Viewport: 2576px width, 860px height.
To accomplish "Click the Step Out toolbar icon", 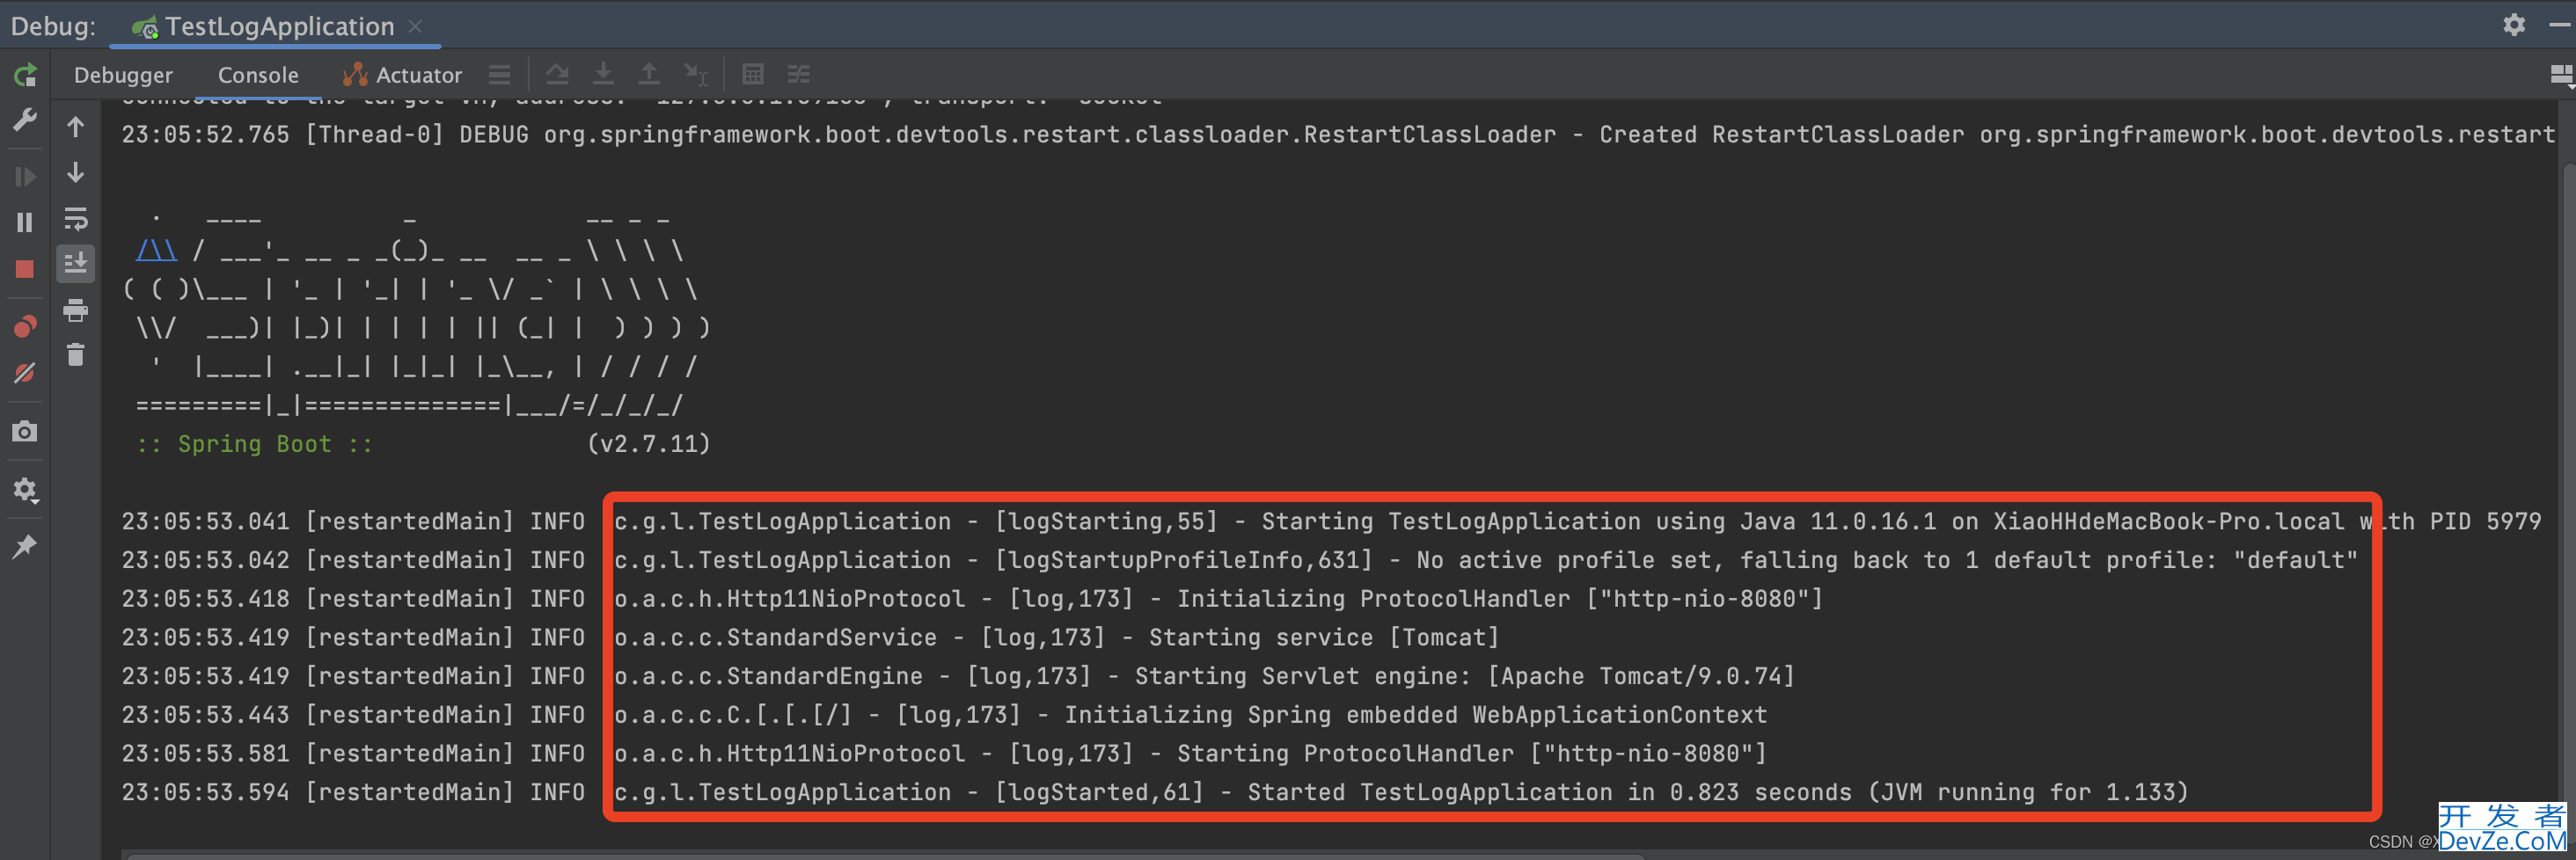I will [x=649, y=74].
